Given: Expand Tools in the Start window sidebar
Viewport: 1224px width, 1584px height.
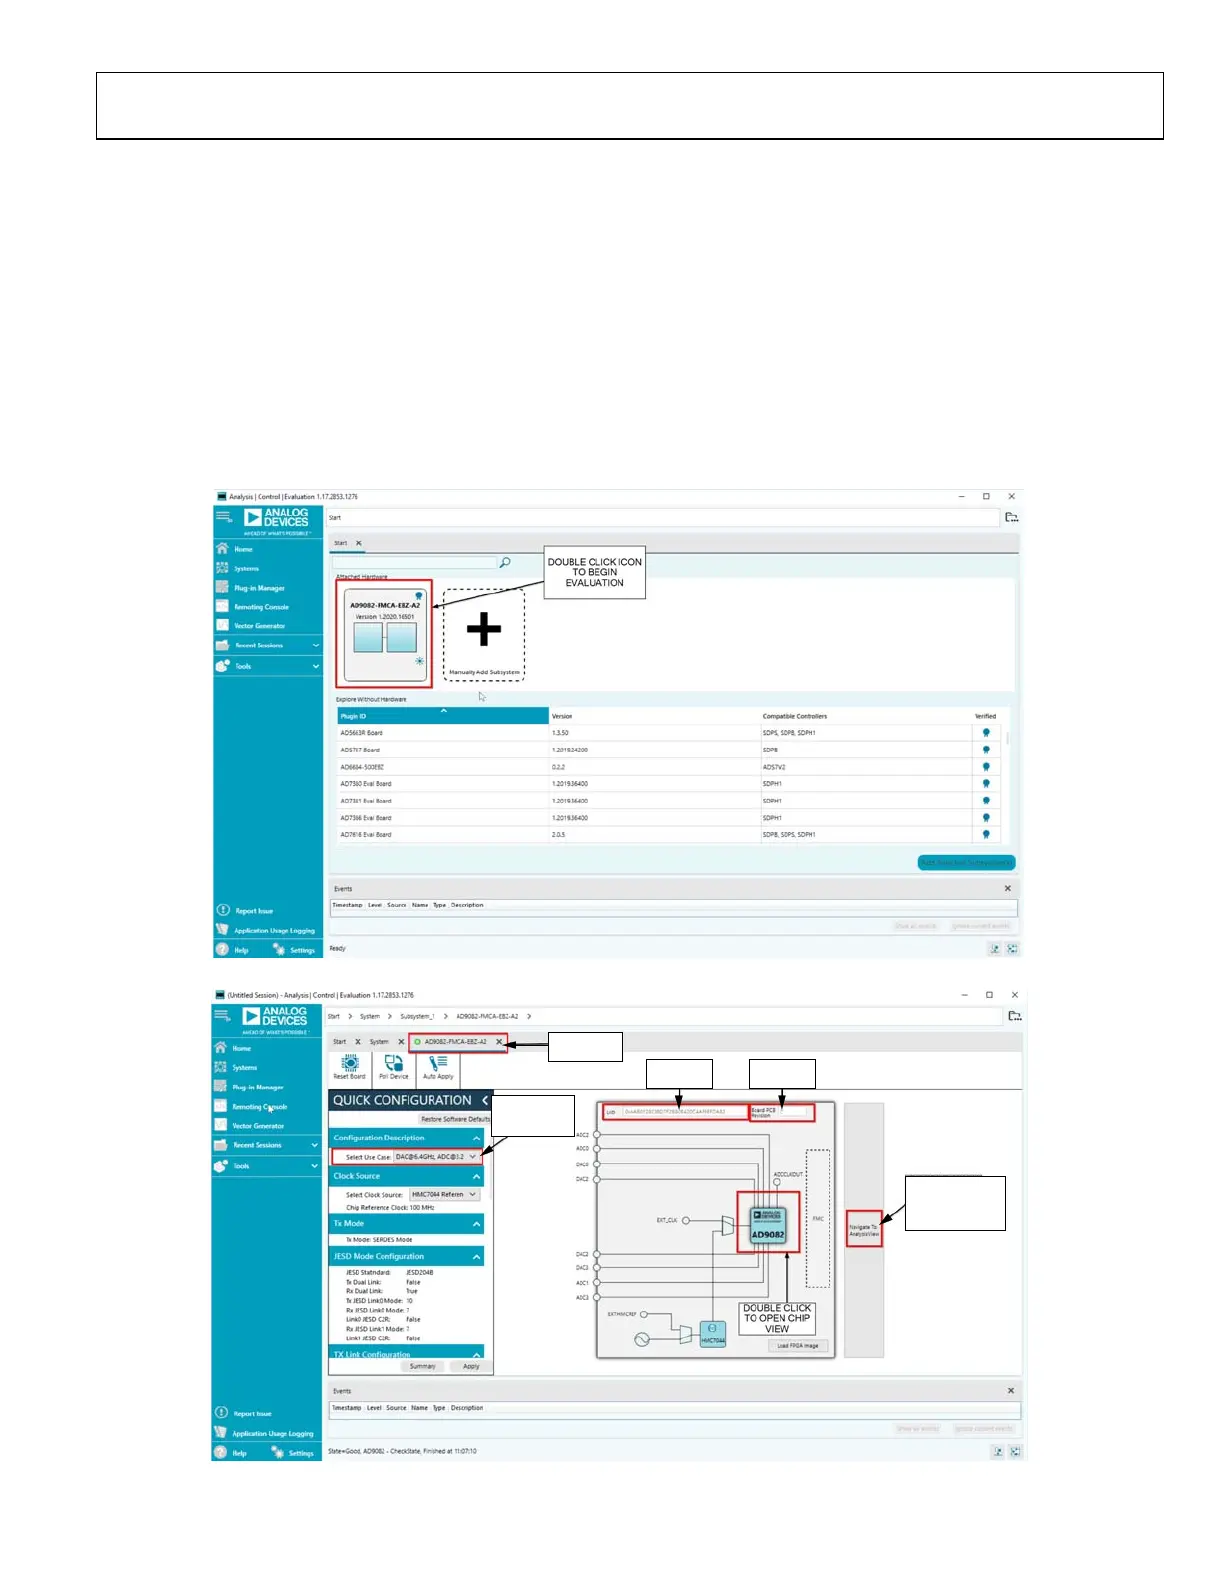Looking at the screenshot, I should click(267, 666).
